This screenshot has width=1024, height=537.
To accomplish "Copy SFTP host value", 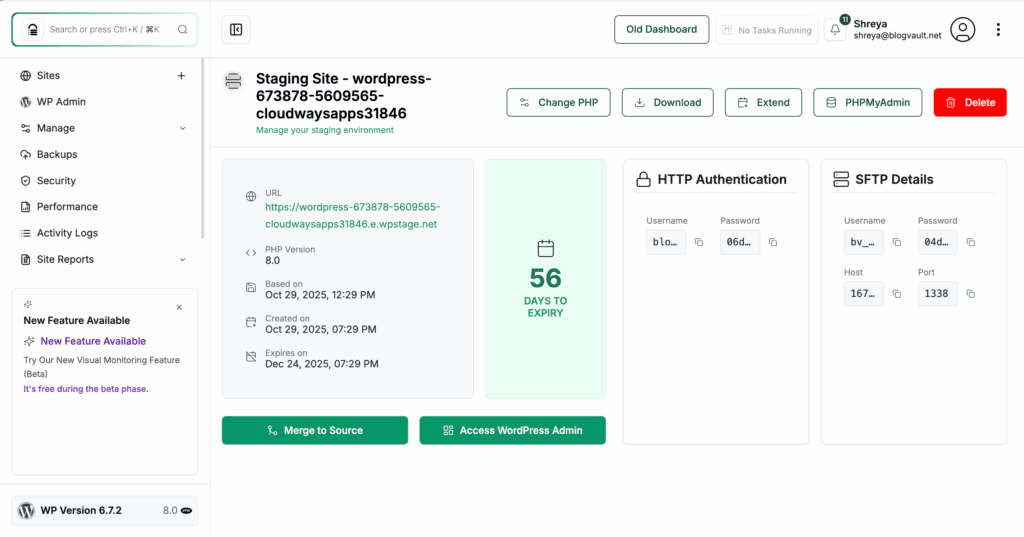I will (x=897, y=294).
